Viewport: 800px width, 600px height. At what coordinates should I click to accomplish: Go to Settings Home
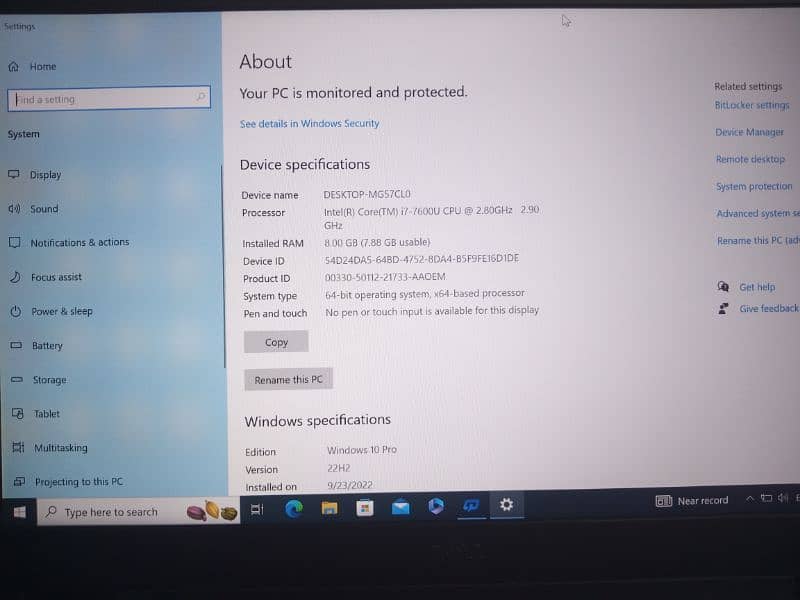[42, 67]
